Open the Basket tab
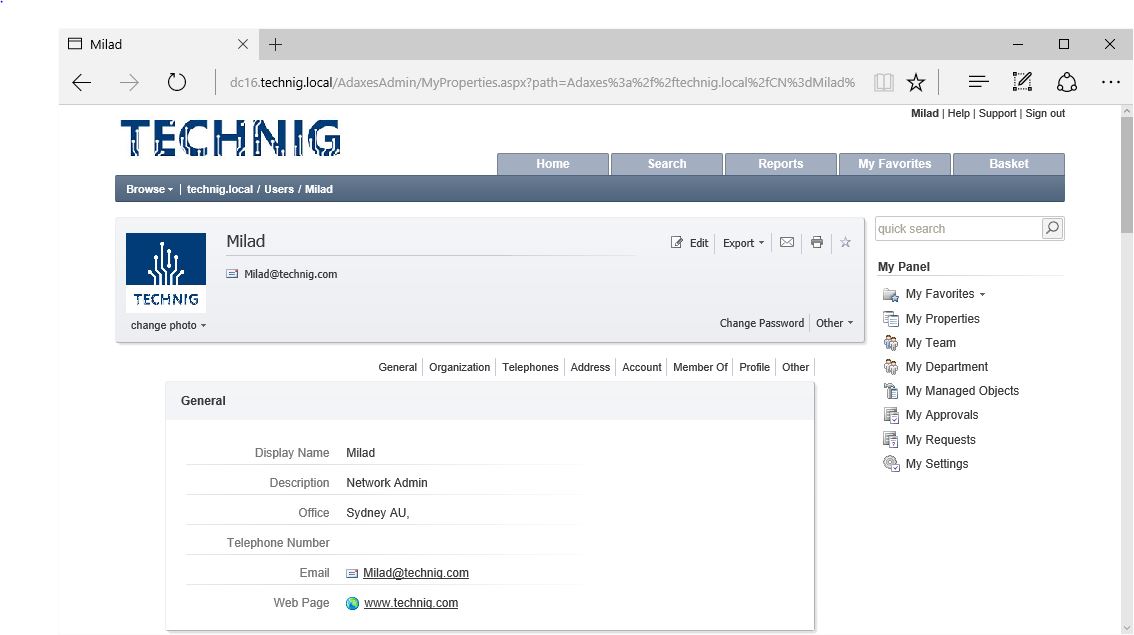 [x=1009, y=164]
